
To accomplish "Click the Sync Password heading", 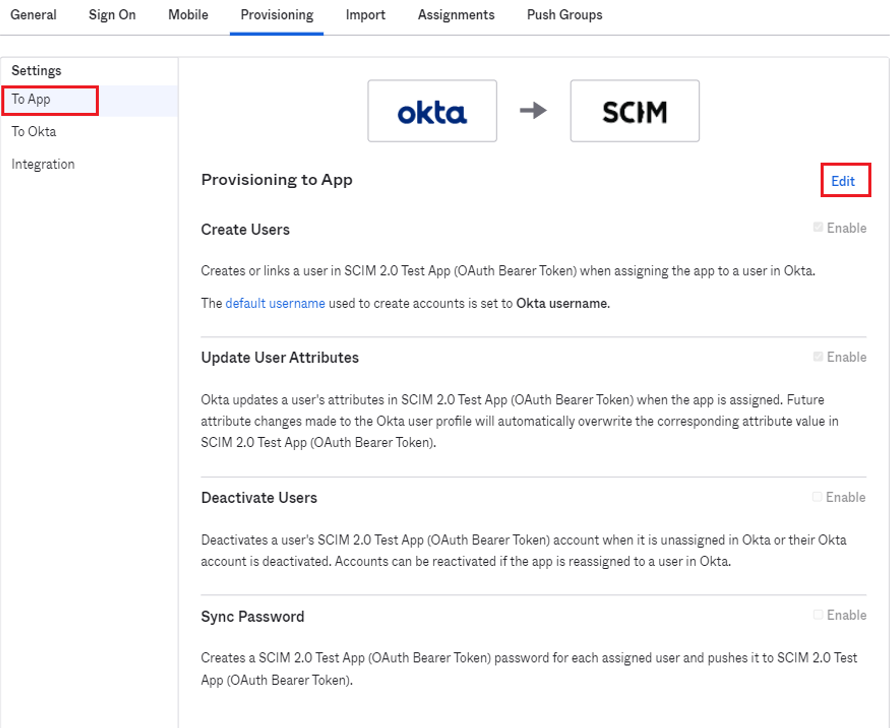I will 253,617.
